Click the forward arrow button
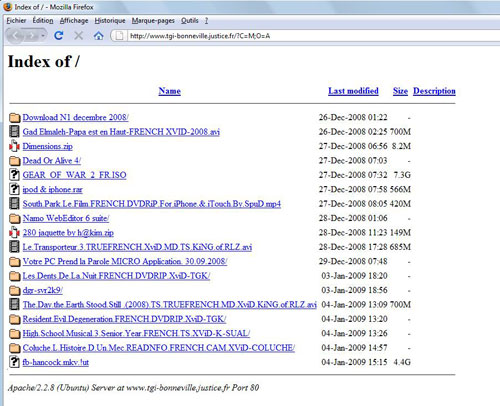The height and width of the screenshot is (406, 500). tap(32, 35)
